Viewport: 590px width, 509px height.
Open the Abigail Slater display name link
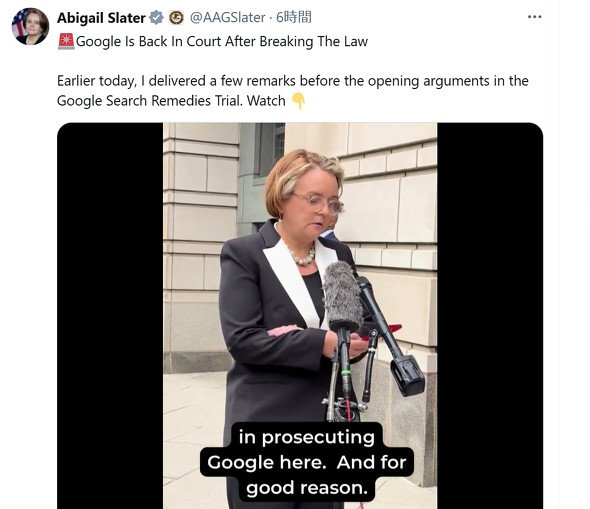click(x=101, y=18)
